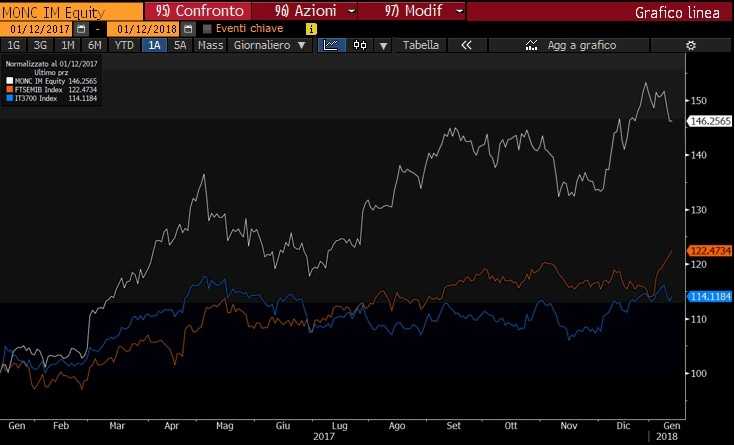Select the Mass time range
The width and height of the screenshot is (735, 445).
click(210, 45)
